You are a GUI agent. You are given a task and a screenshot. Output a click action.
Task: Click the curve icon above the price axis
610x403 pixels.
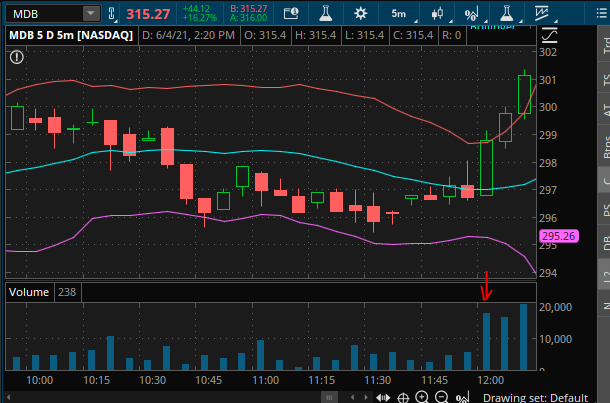[549, 36]
